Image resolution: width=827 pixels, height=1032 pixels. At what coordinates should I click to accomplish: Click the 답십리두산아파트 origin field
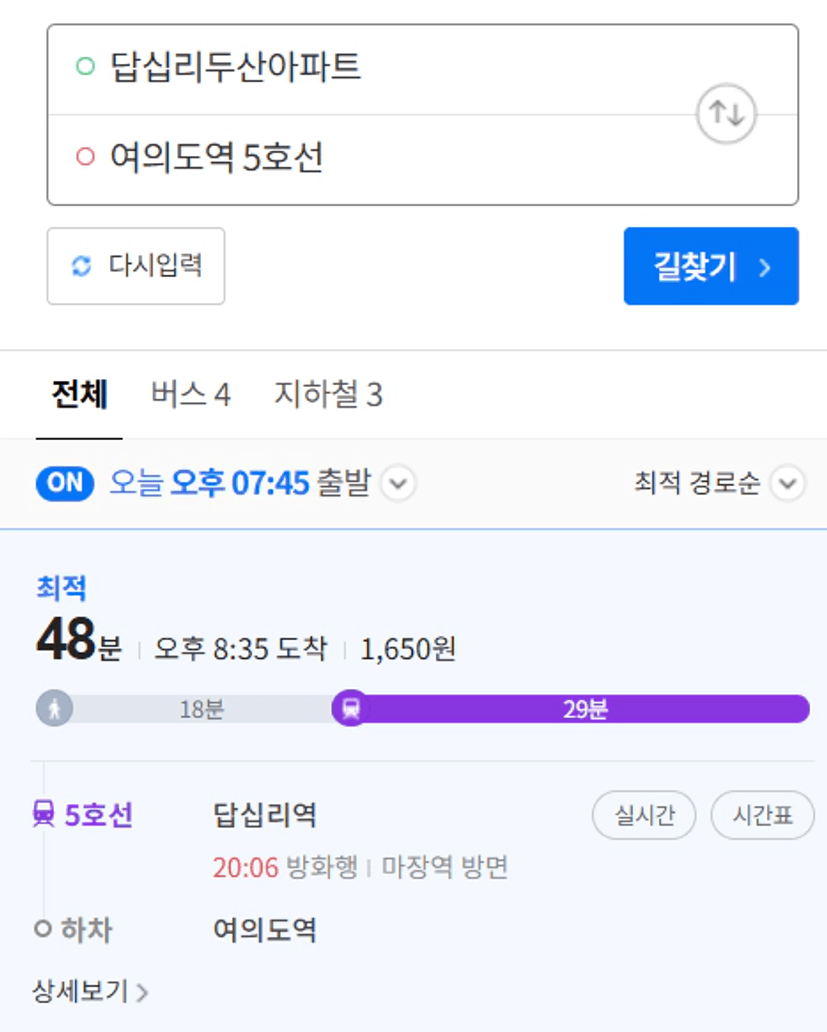[x=422, y=70]
